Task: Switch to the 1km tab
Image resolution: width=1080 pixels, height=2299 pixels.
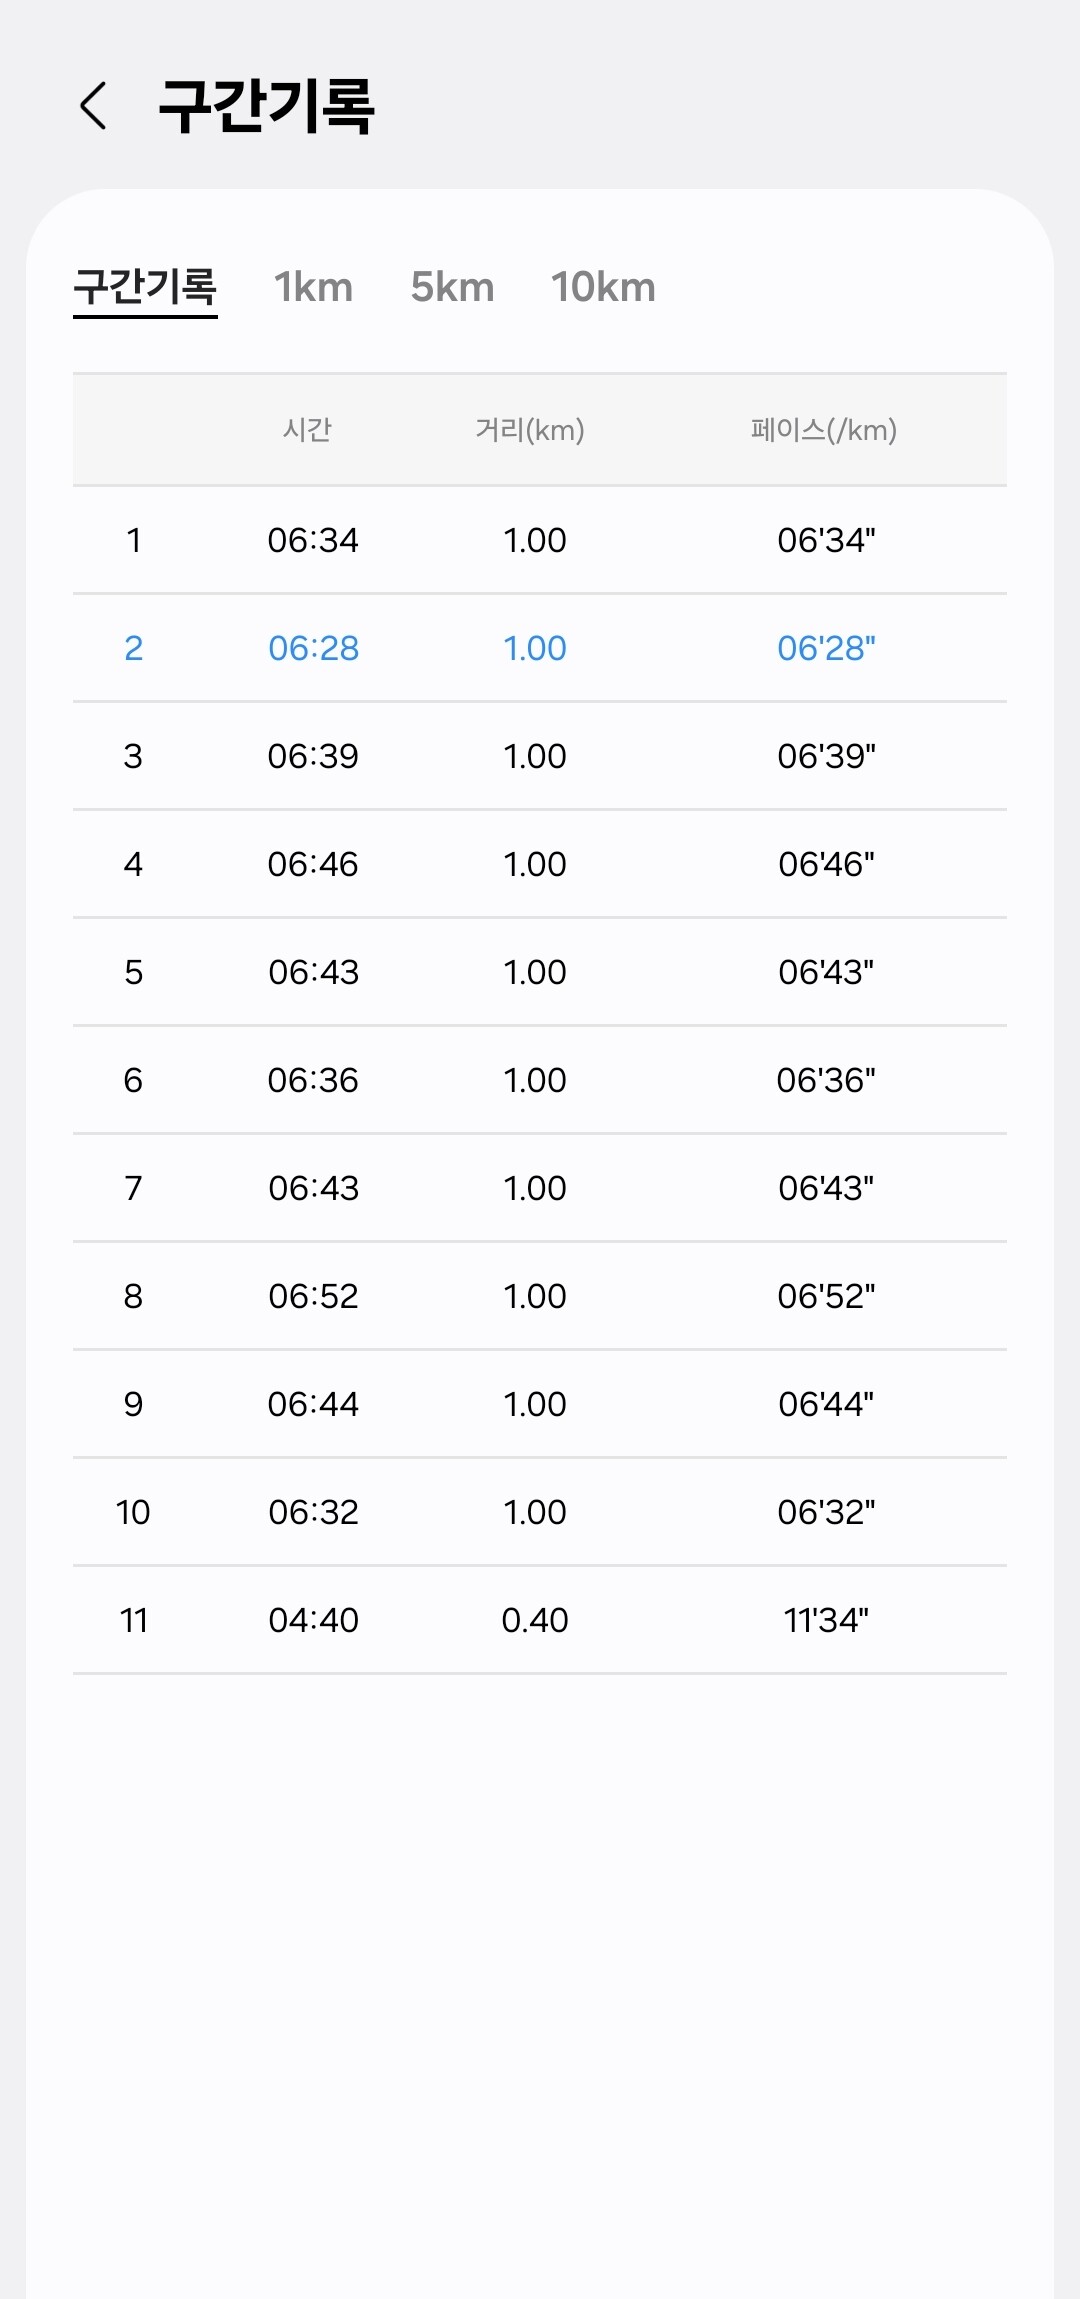Action: point(313,288)
